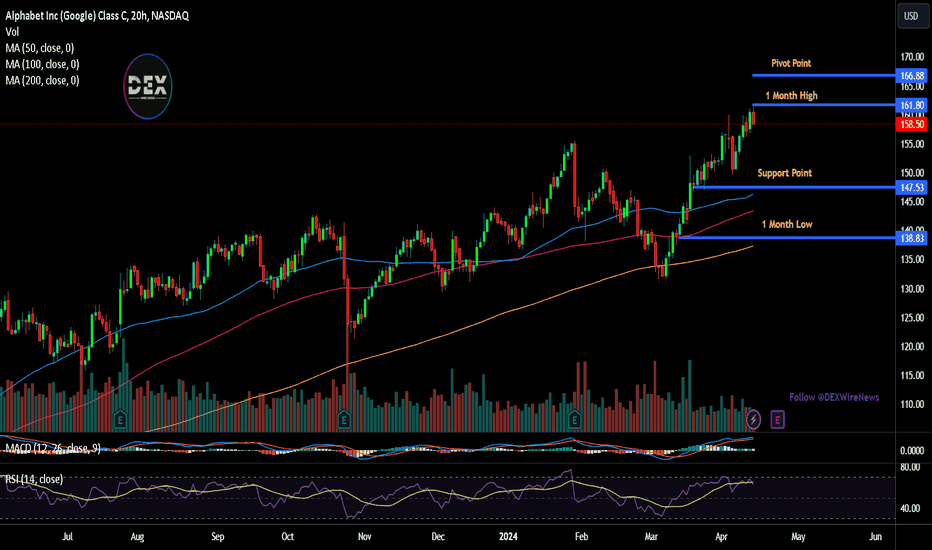The image size is (932, 550).
Task: Select the RSI (14, close) label
Action: point(34,479)
